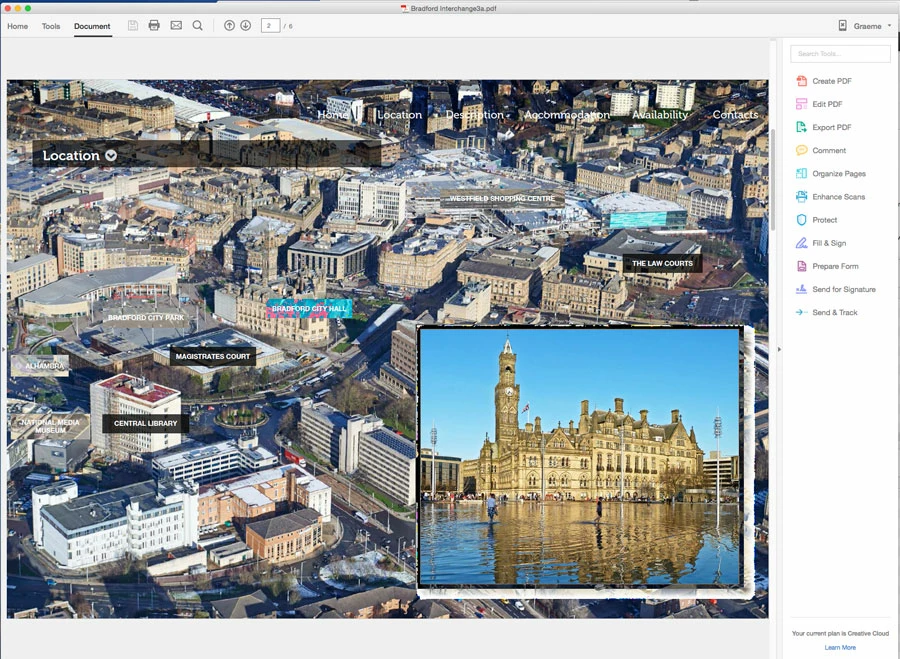This screenshot has width=900, height=659.
Task: Open the Find search magnifier icon
Action: tap(197, 25)
